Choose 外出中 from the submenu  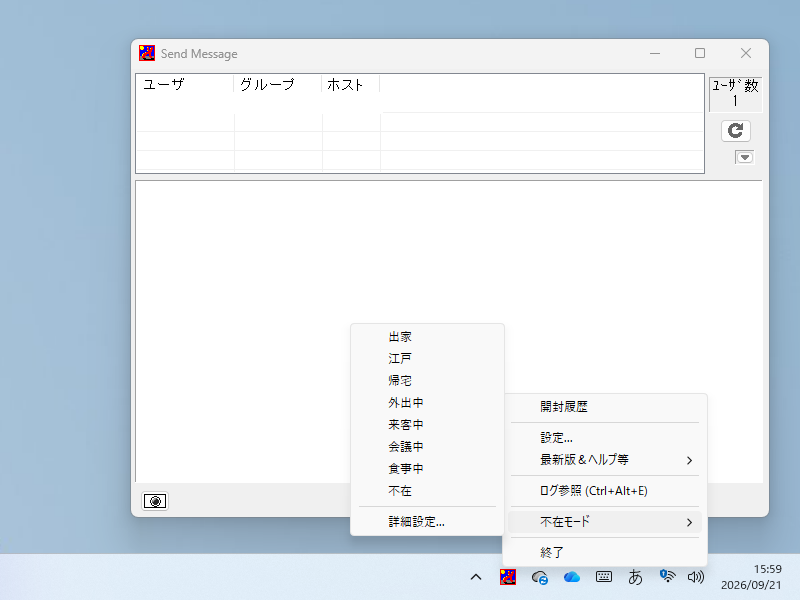click(x=428, y=403)
